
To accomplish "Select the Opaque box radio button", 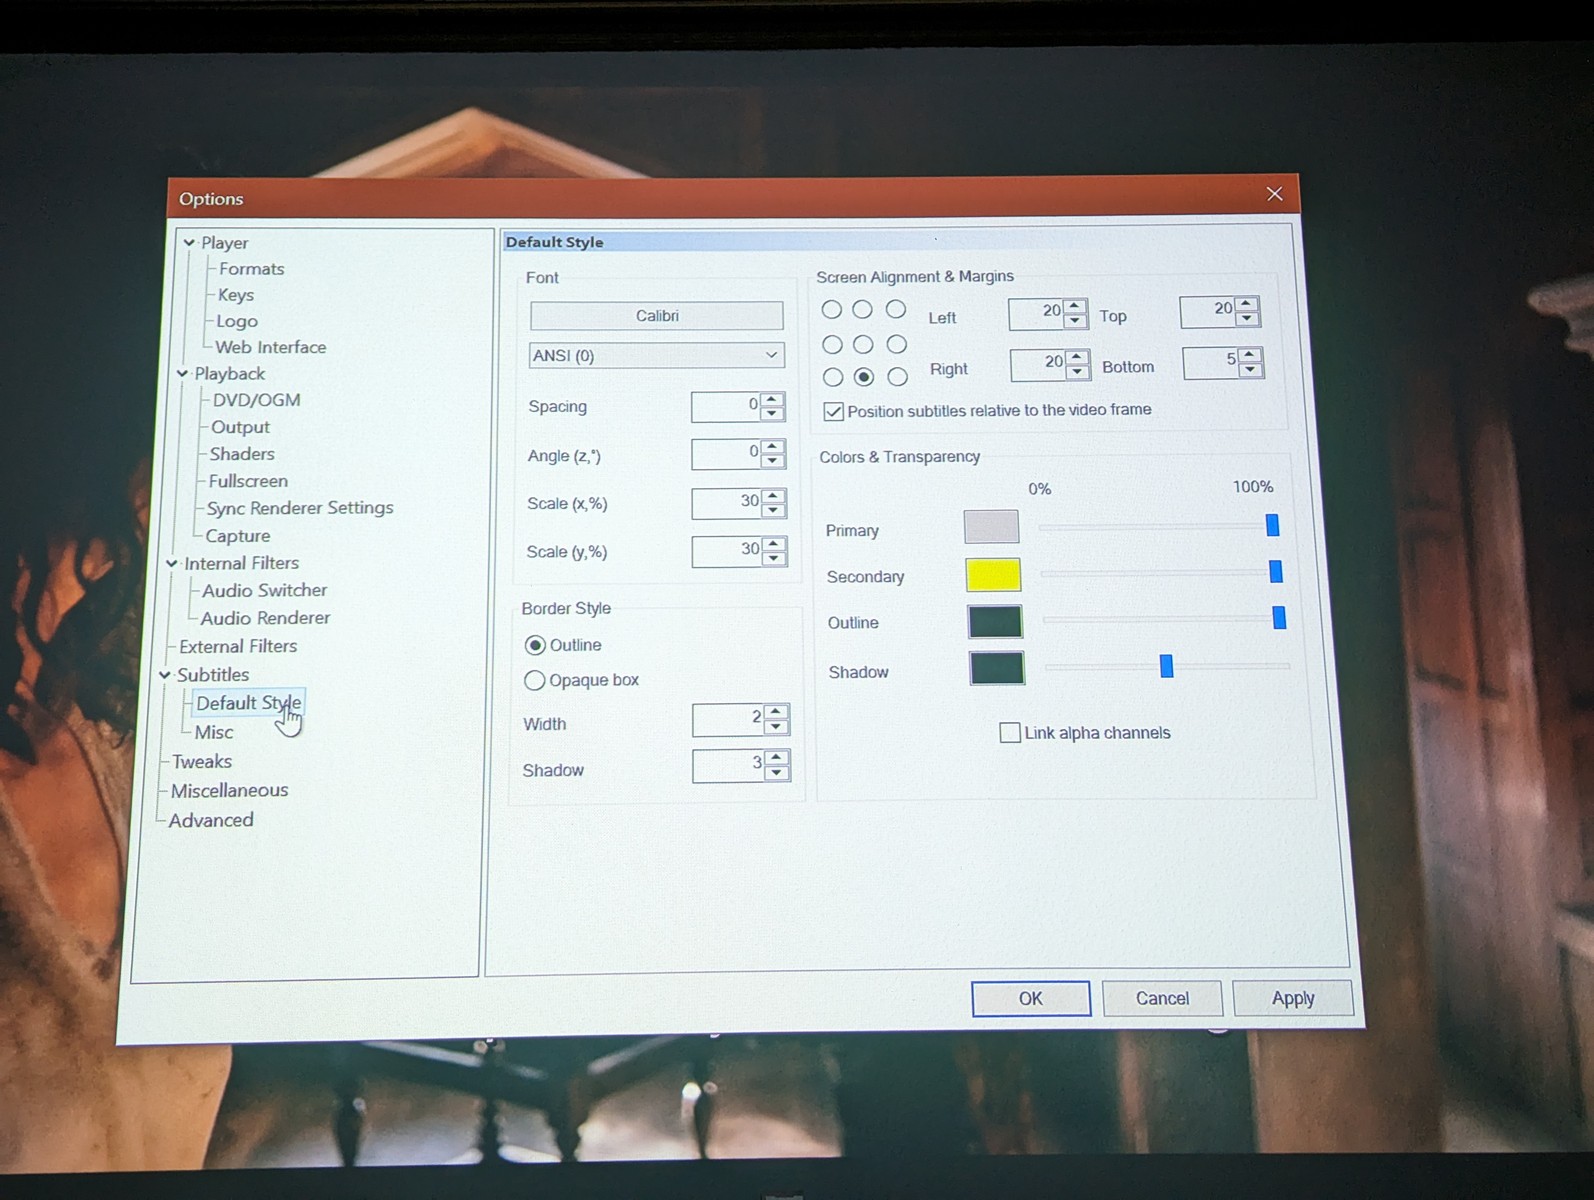I will coord(535,680).
